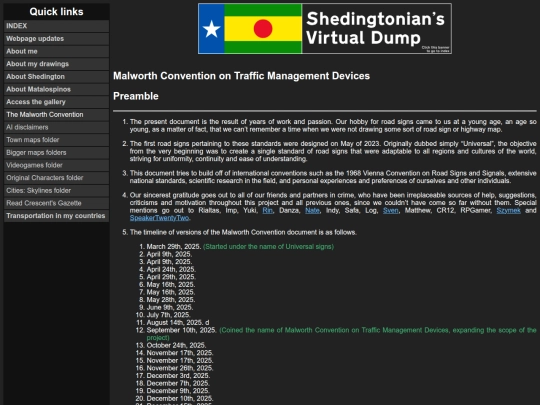Click green note 'Started under the name of Universal signs'
This screenshot has width=540, height=405.
(268, 247)
